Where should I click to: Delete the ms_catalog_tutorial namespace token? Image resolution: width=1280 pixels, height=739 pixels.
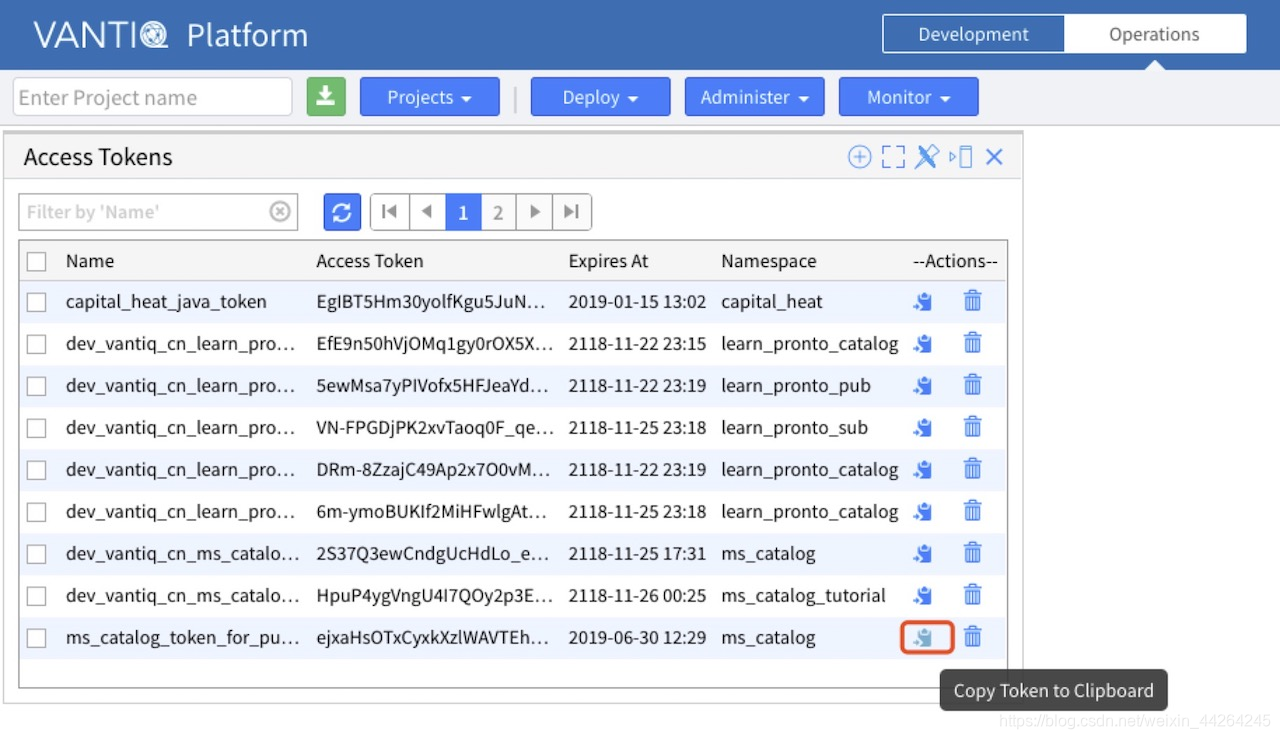click(x=972, y=595)
